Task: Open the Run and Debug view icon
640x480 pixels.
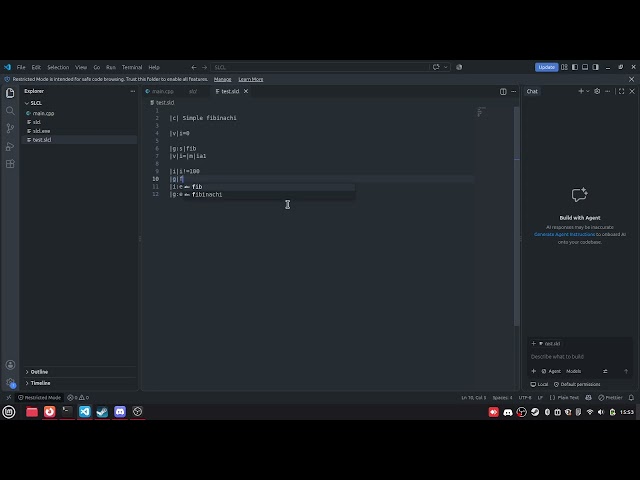Action: tap(10, 146)
